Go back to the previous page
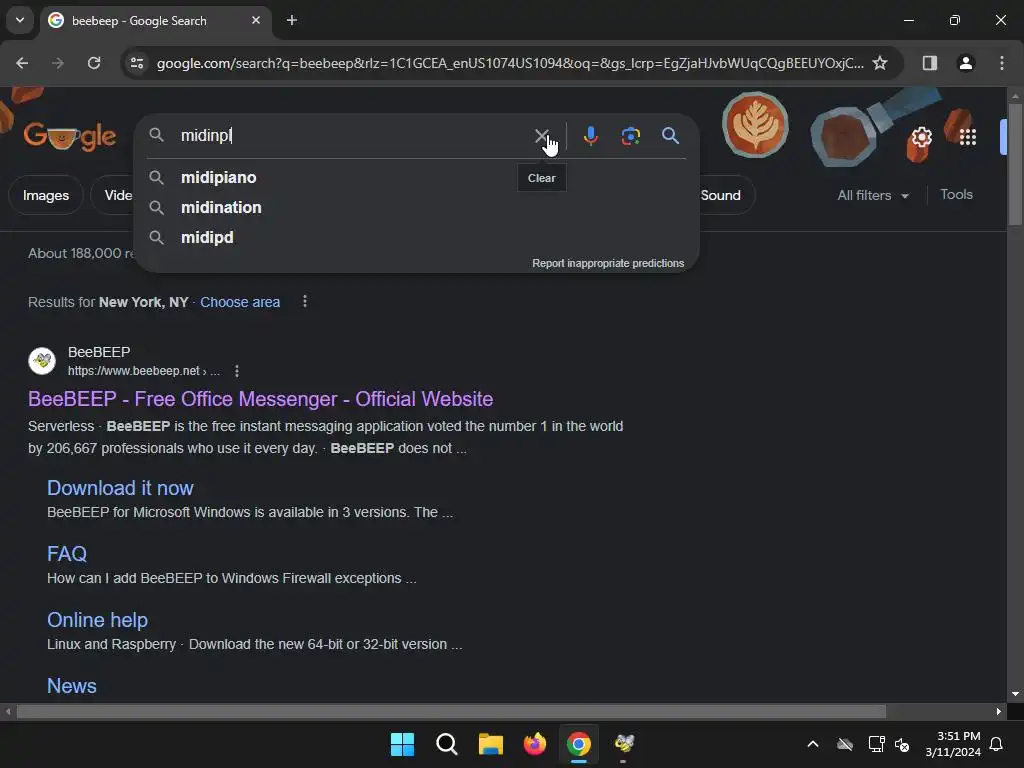The width and height of the screenshot is (1024, 768). point(22,63)
